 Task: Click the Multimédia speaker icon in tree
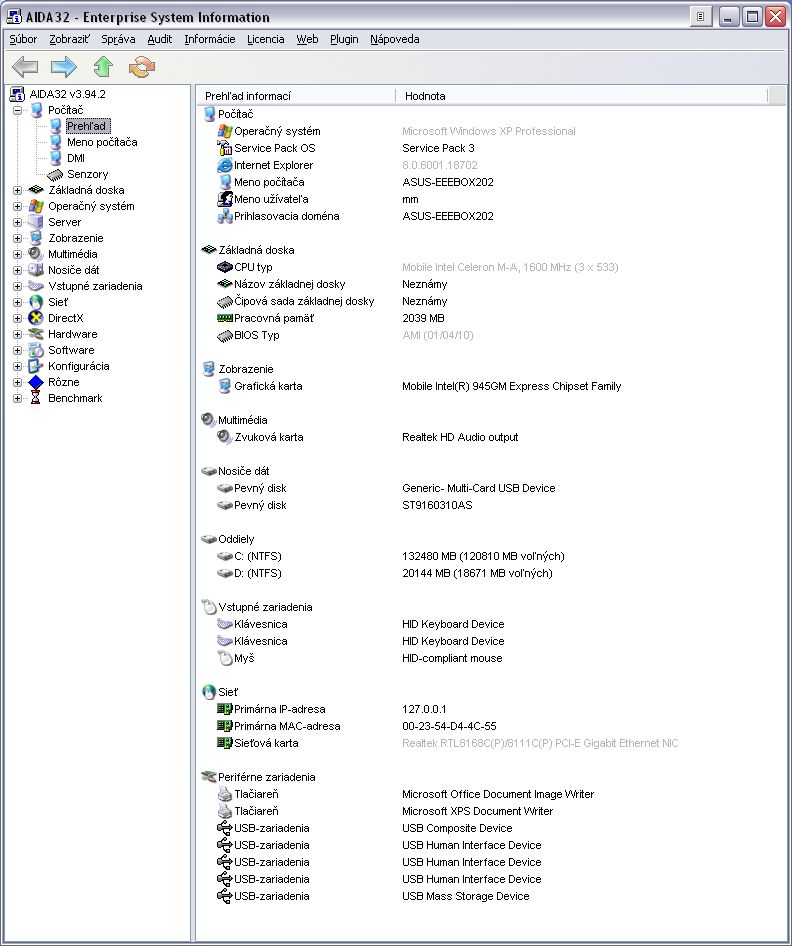coord(36,254)
